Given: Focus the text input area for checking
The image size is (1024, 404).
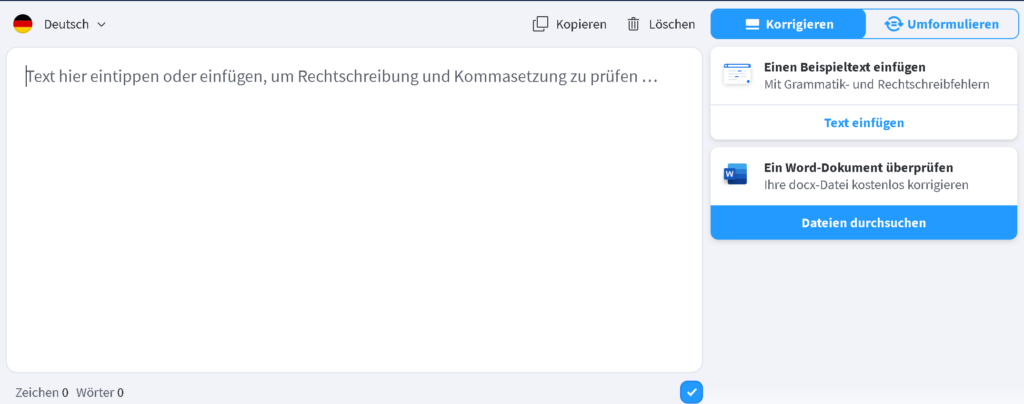Looking at the screenshot, I should [354, 210].
